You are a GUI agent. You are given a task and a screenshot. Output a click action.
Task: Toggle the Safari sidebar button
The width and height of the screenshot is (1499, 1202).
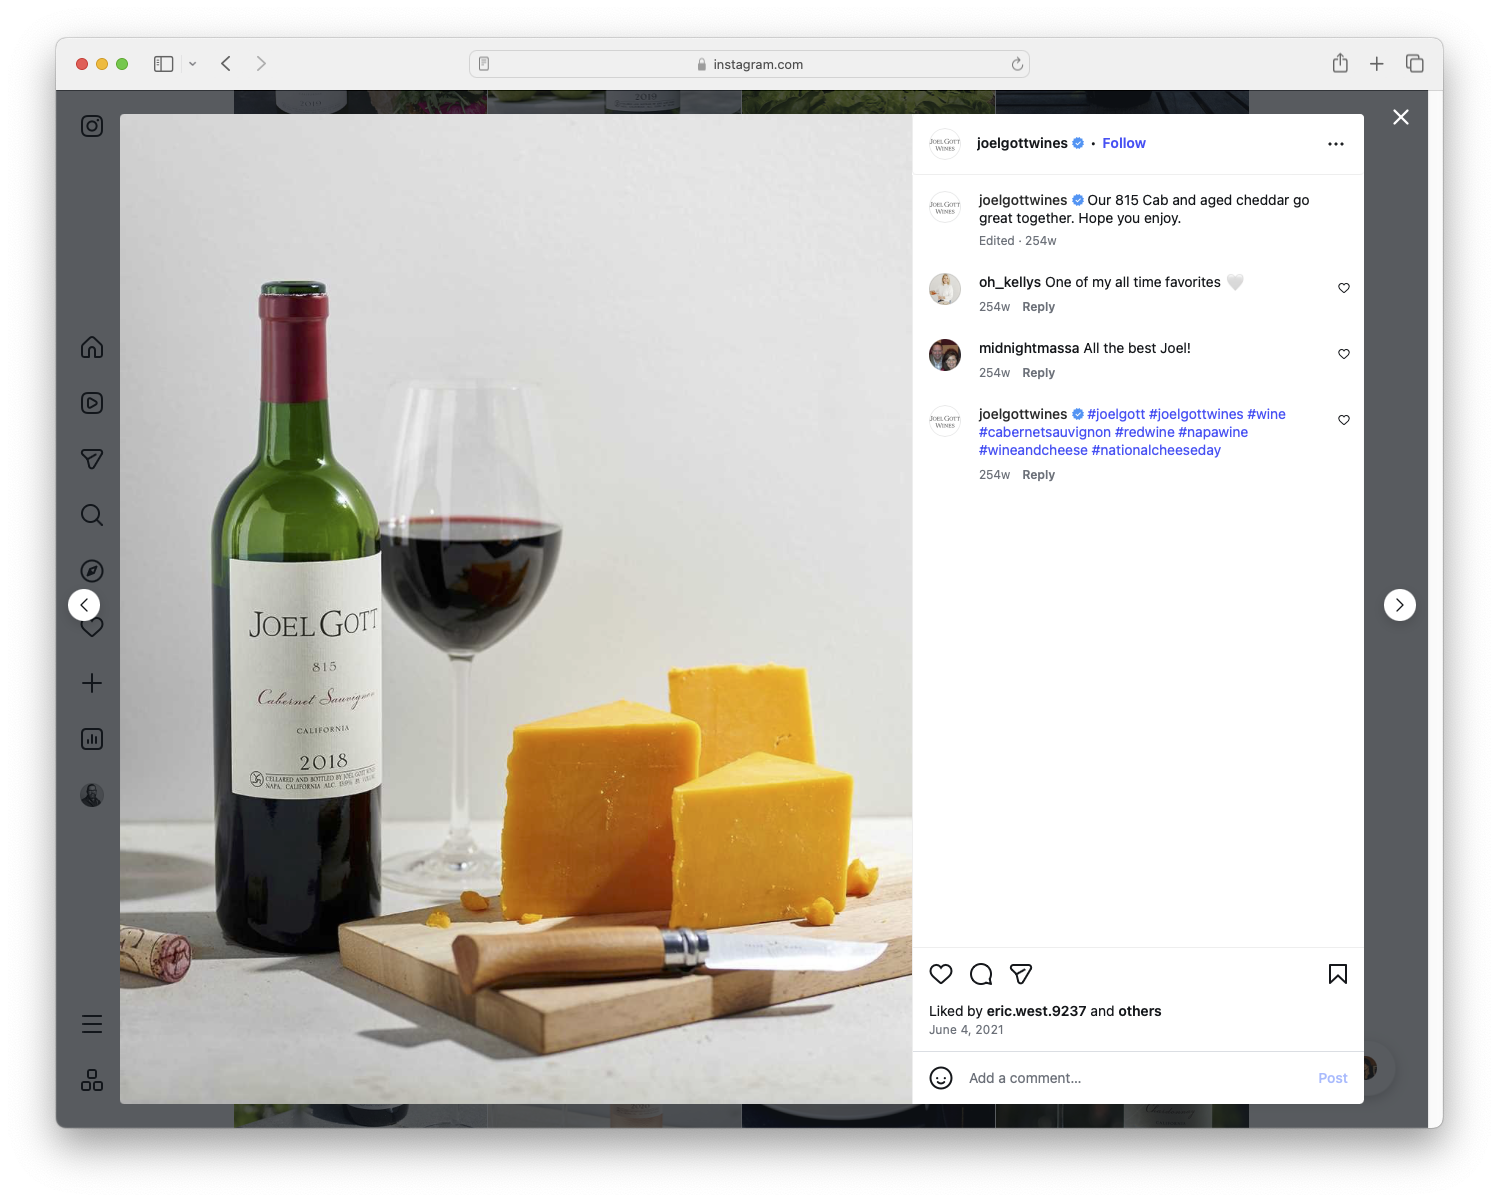click(x=164, y=64)
